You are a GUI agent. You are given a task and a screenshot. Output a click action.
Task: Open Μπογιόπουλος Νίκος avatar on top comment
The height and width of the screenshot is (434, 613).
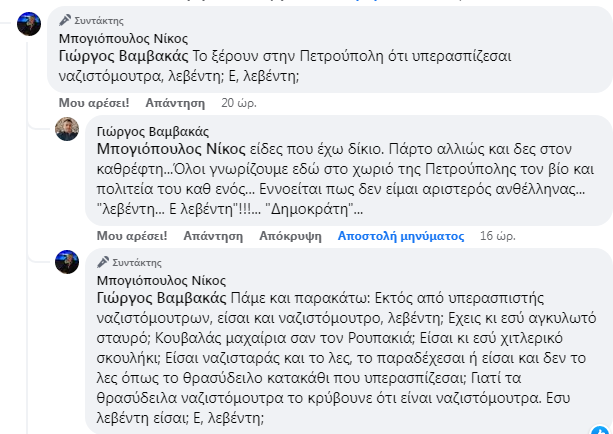tap(29, 24)
